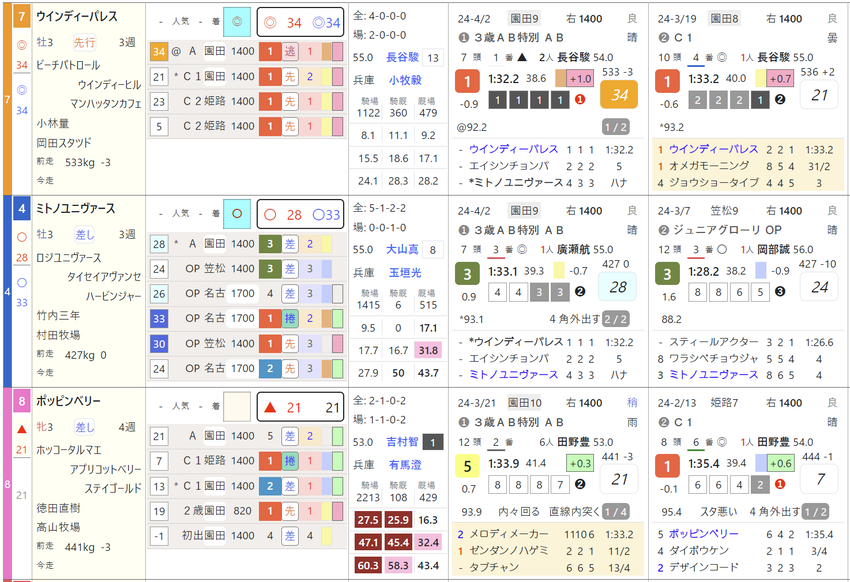
Task: Click the pink +0.7 pace box
Action: point(780,79)
